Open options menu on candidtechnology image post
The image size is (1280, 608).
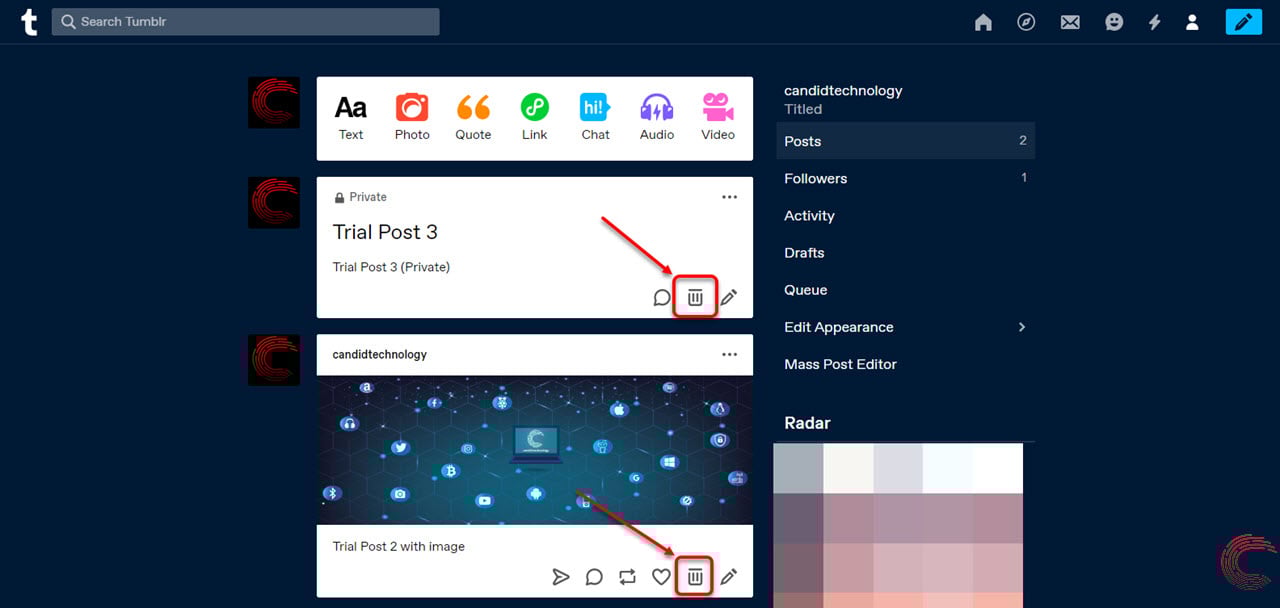pos(729,354)
